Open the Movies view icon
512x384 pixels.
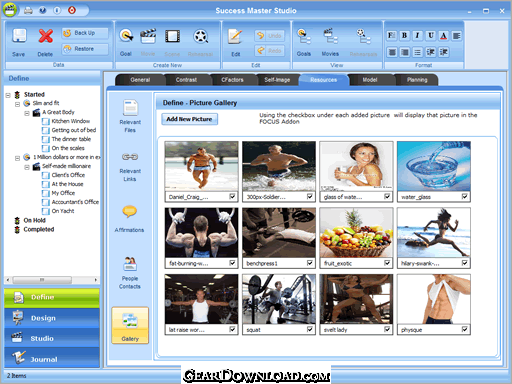(x=330, y=37)
